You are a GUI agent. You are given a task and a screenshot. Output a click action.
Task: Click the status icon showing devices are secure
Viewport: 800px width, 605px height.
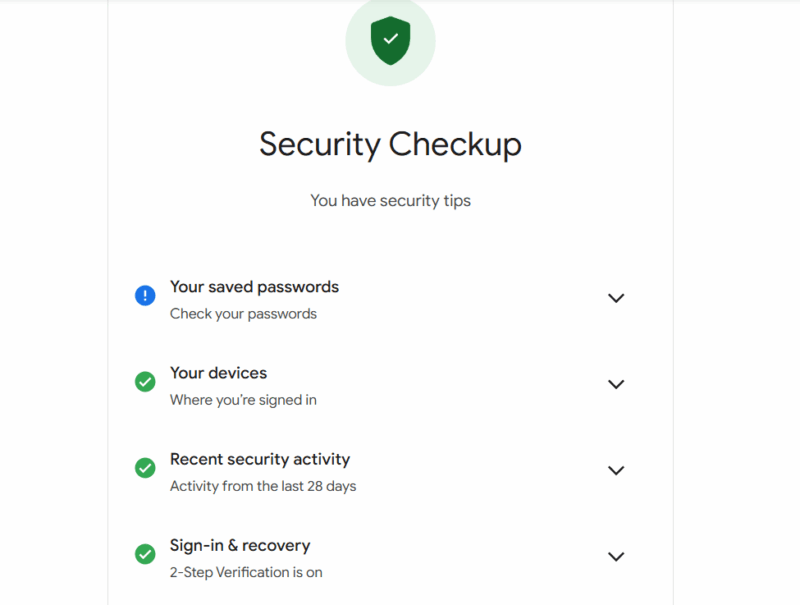coord(144,381)
